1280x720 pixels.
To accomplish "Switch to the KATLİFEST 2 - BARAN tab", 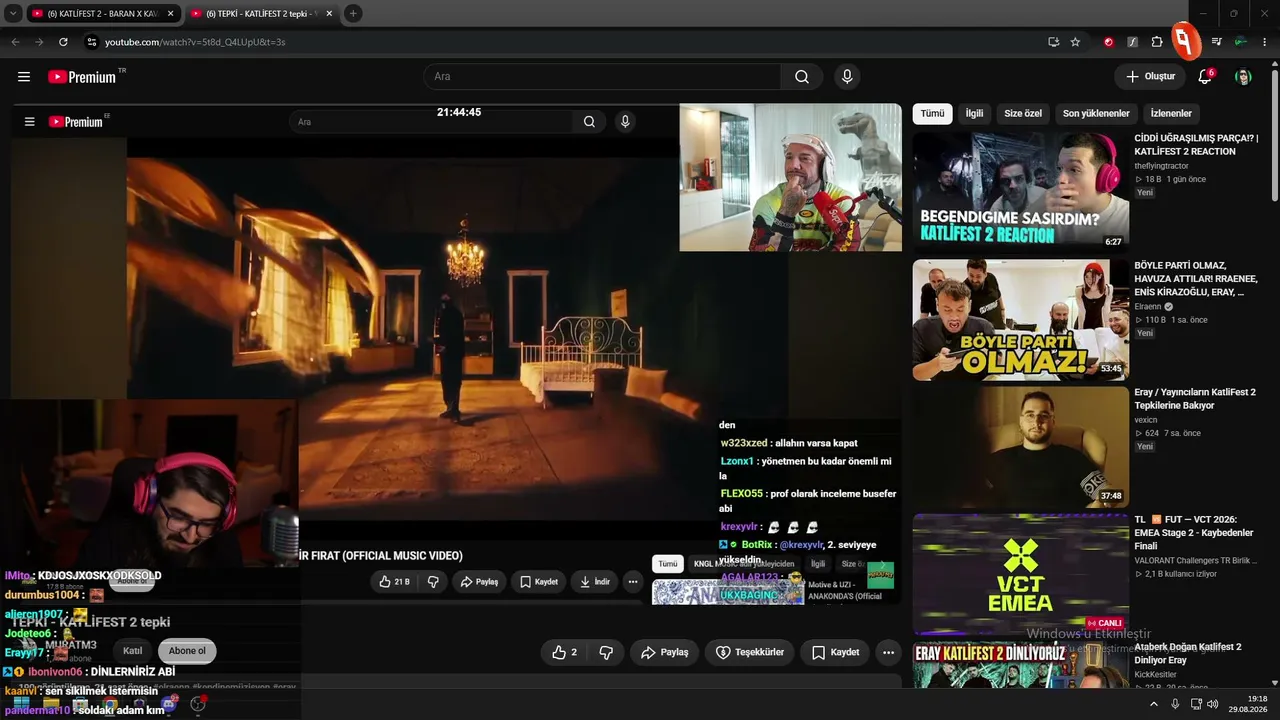I will [x=103, y=14].
